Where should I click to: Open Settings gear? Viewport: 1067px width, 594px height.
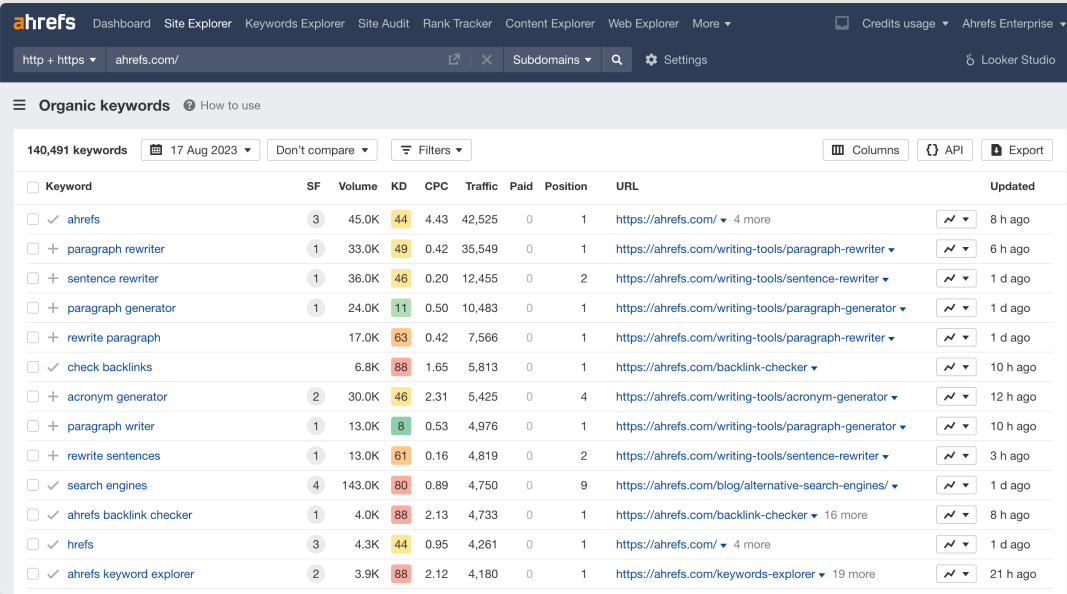(676, 60)
